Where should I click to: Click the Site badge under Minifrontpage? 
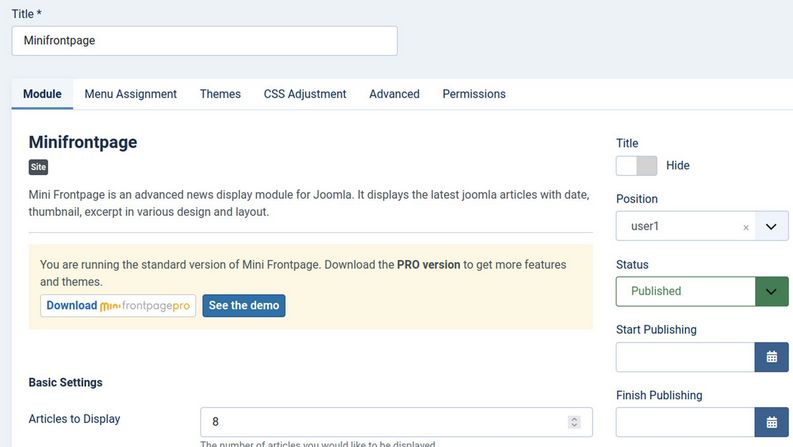(x=38, y=167)
